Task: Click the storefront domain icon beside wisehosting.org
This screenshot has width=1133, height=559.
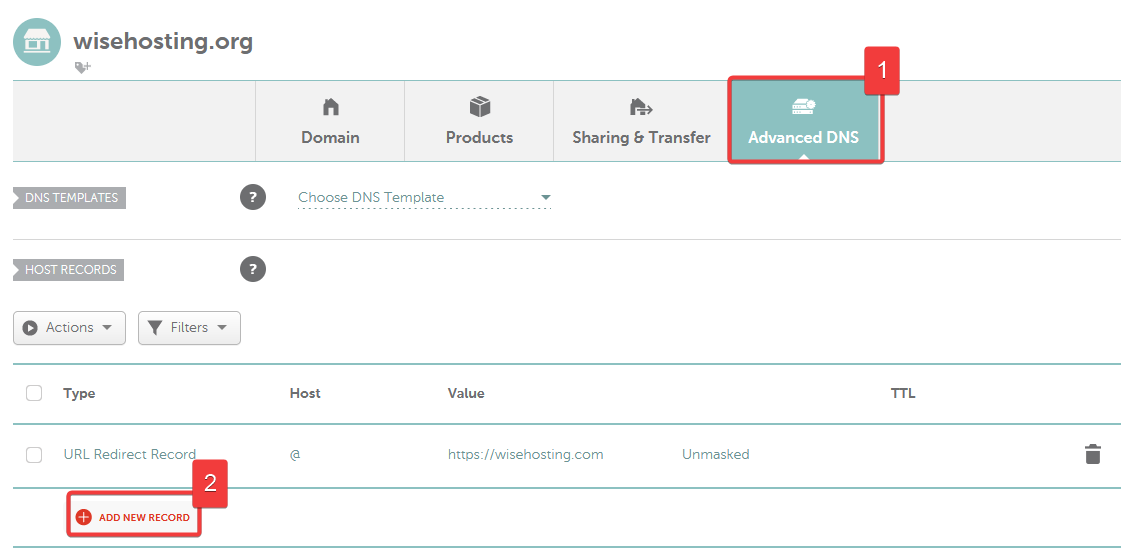Action: coord(37,42)
